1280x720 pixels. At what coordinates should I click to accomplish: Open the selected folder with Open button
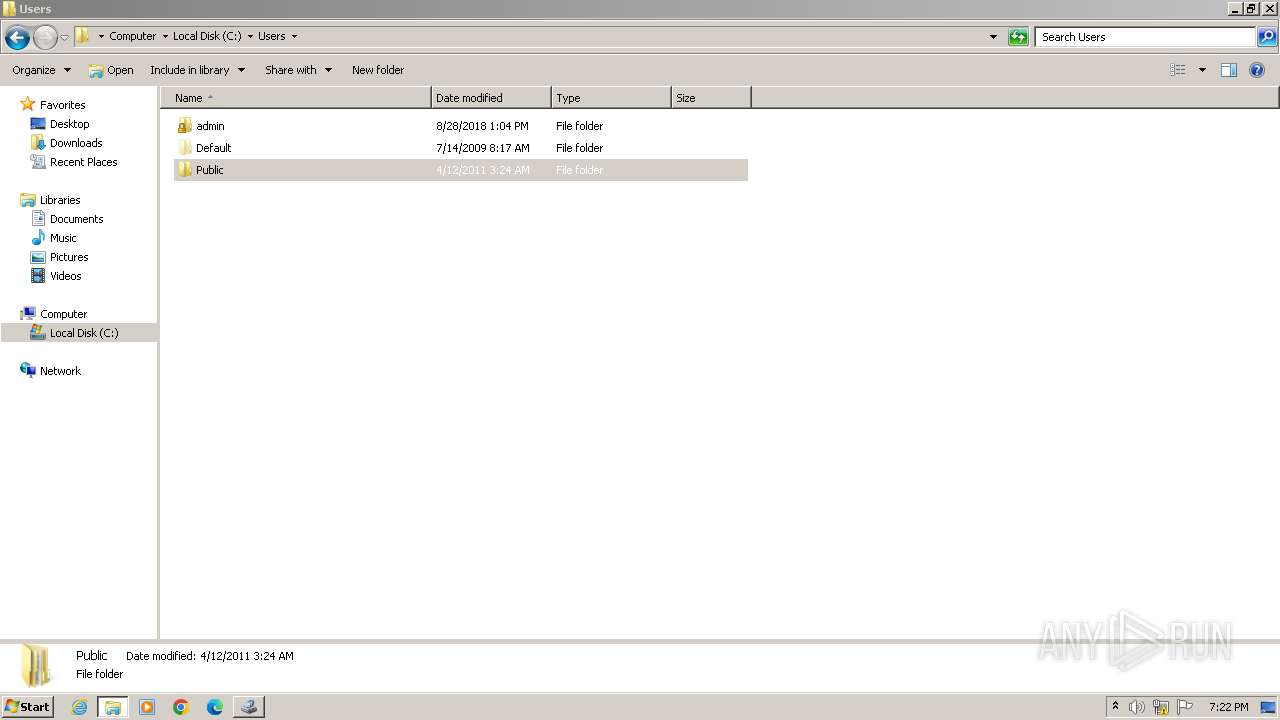point(111,70)
